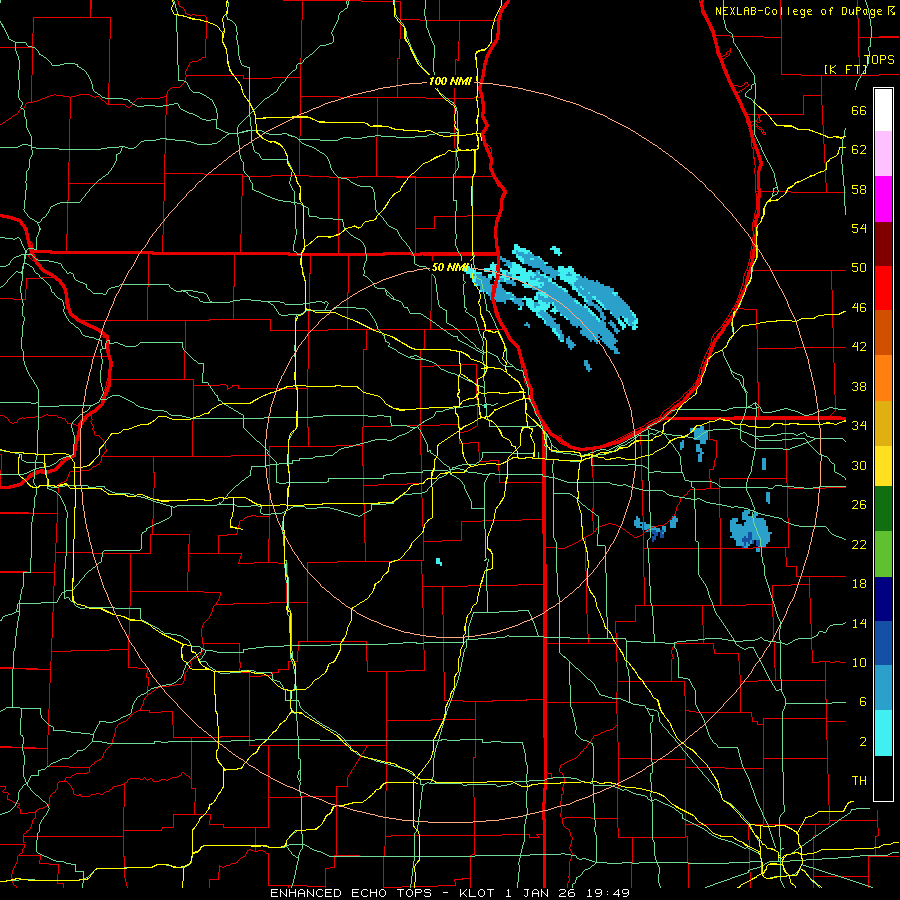This screenshot has width=900, height=900.
Task: Click the medium blue legend swatch
Action: tap(883, 643)
